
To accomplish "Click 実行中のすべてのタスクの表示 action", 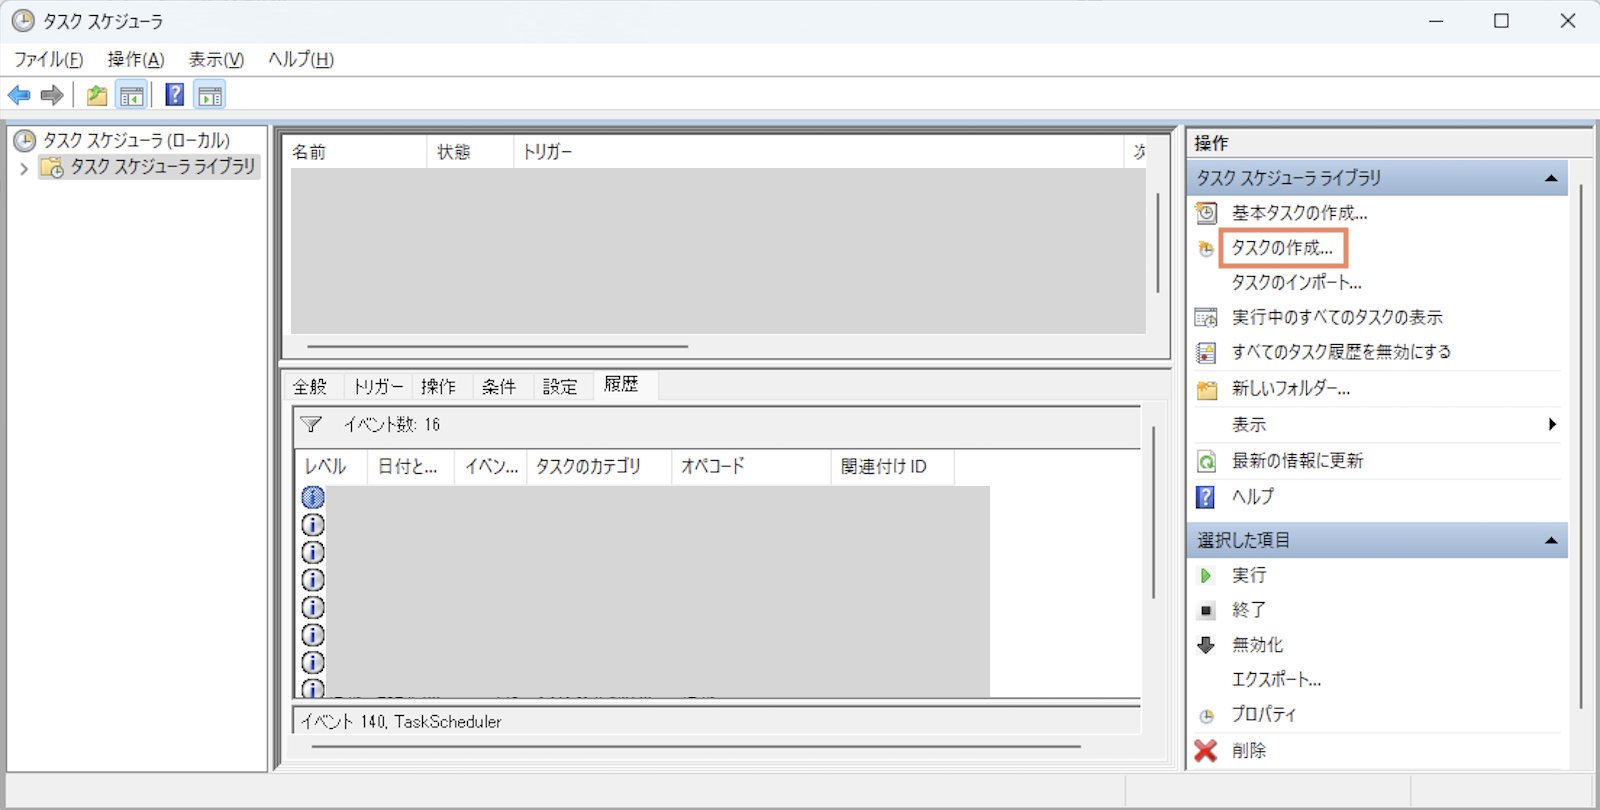I will [x=1337, y=317].
